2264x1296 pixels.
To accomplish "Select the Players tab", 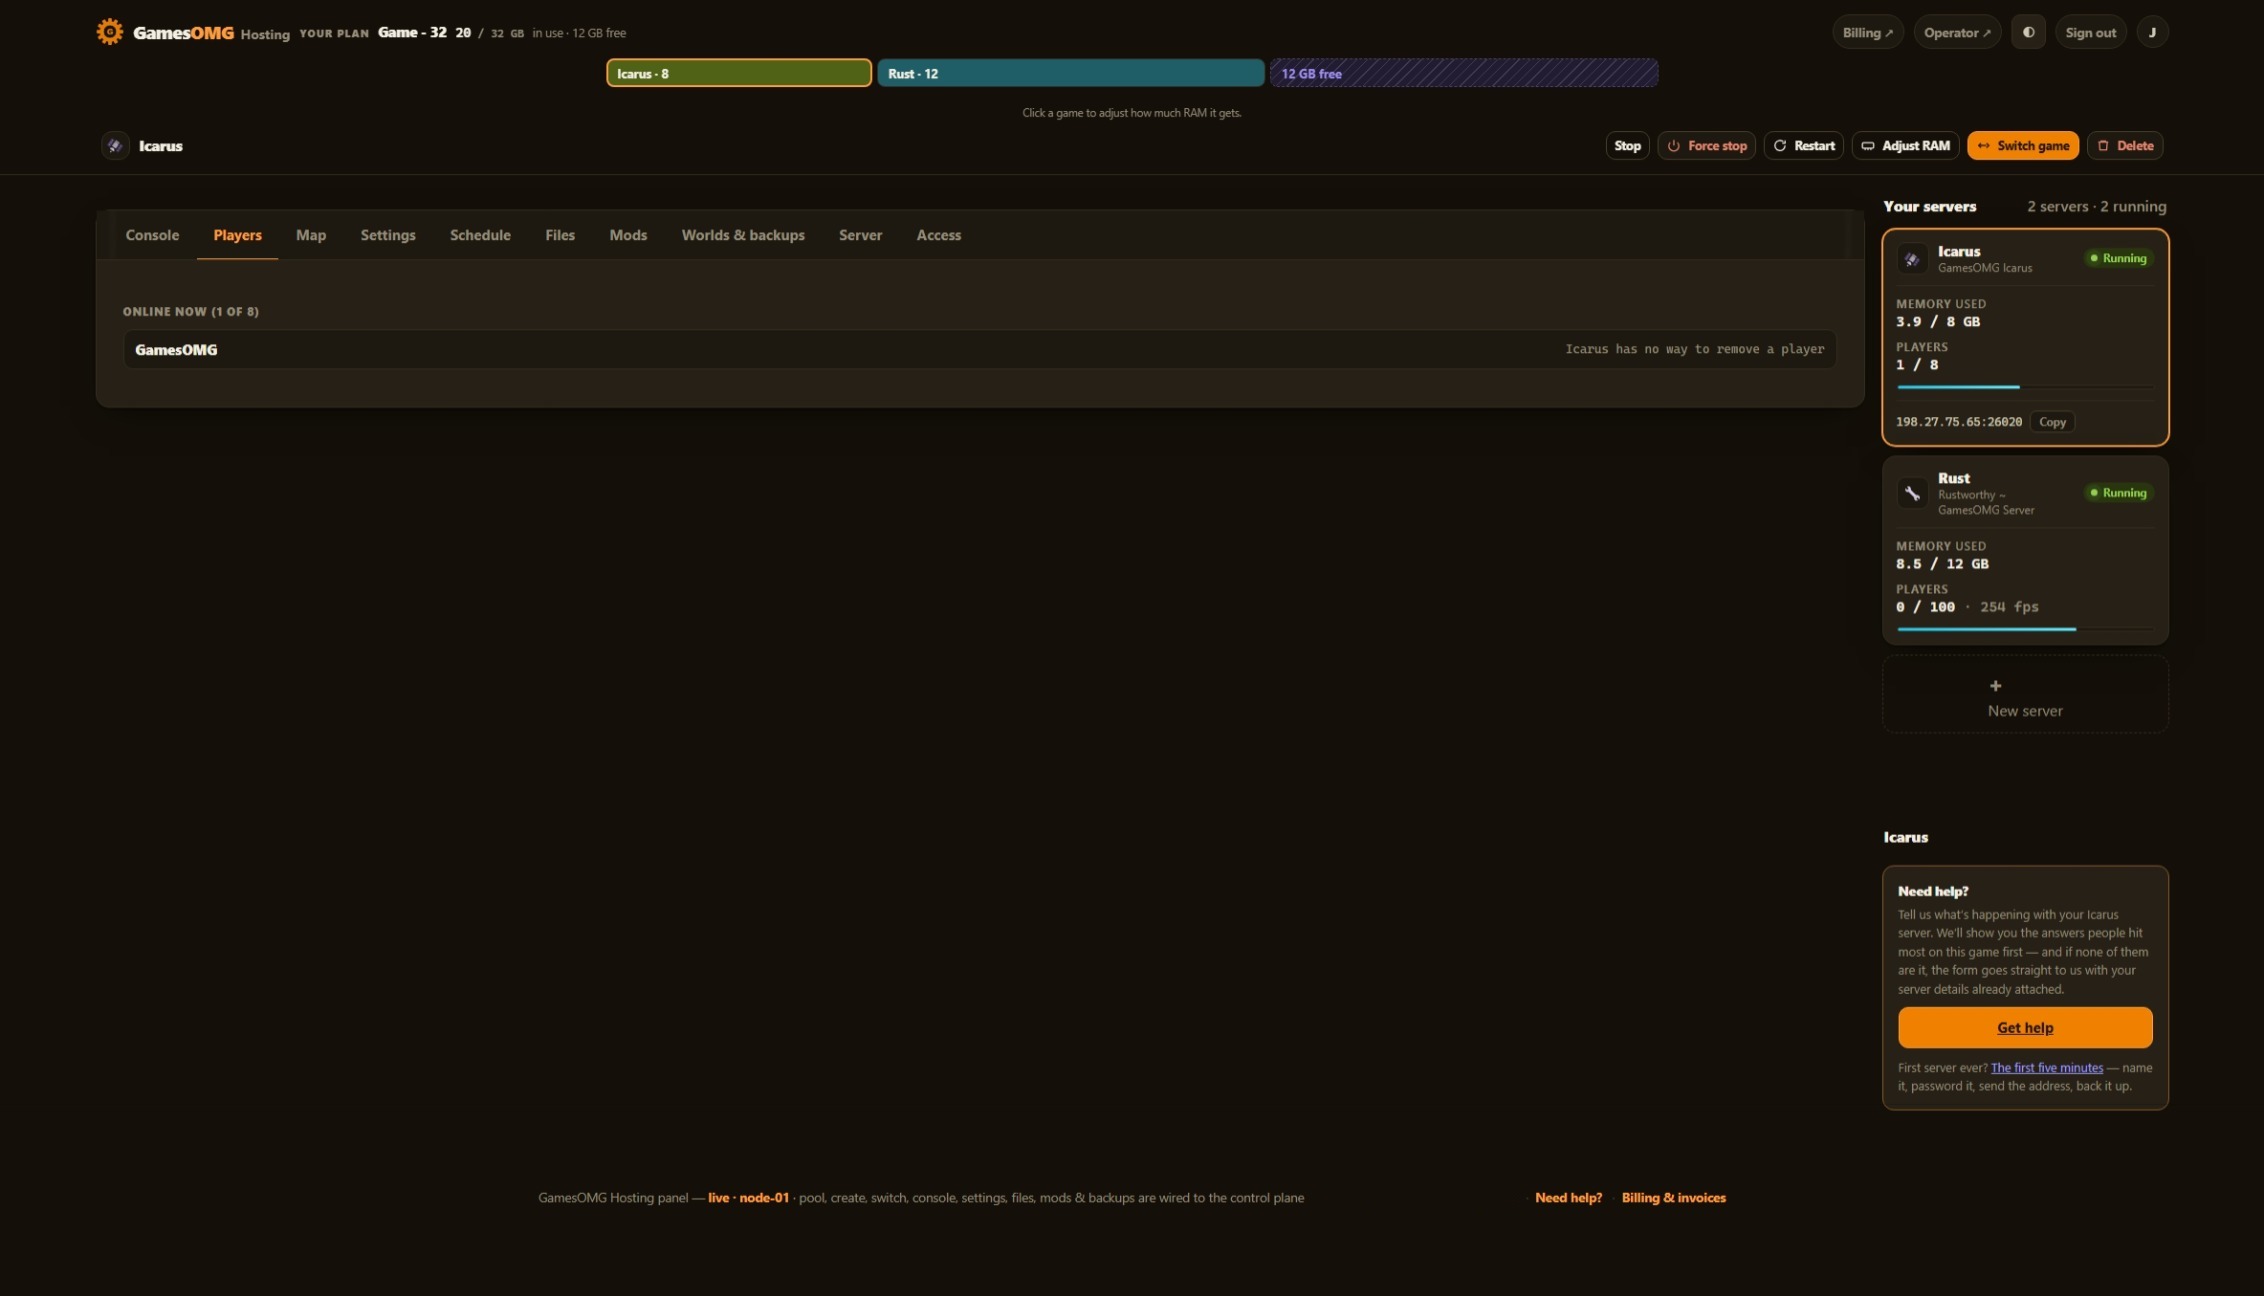I will [237, 235].
